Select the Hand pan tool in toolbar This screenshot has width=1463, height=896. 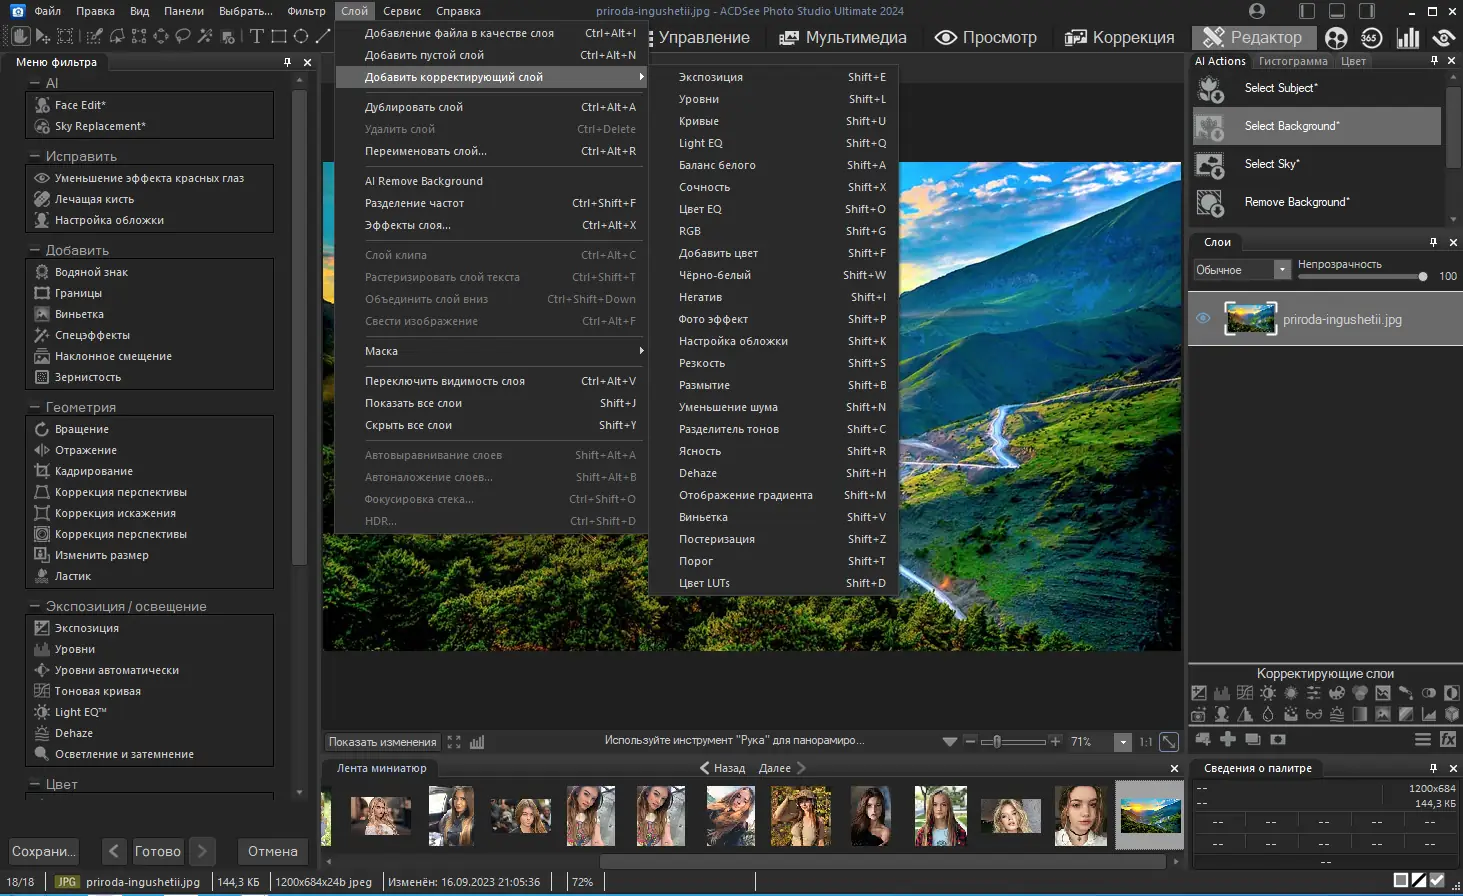tap(19, 37)
